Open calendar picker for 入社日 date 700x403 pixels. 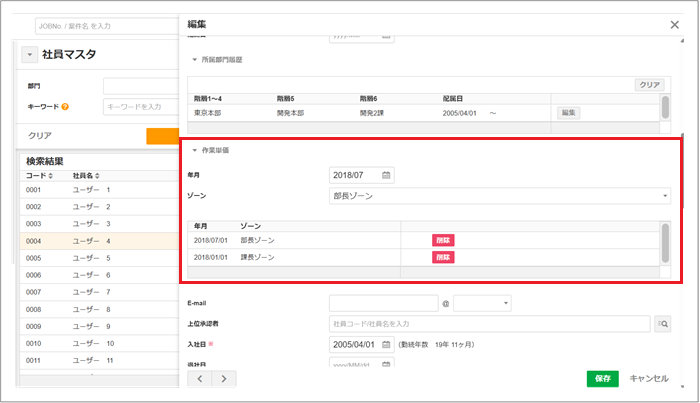(386, 345)
